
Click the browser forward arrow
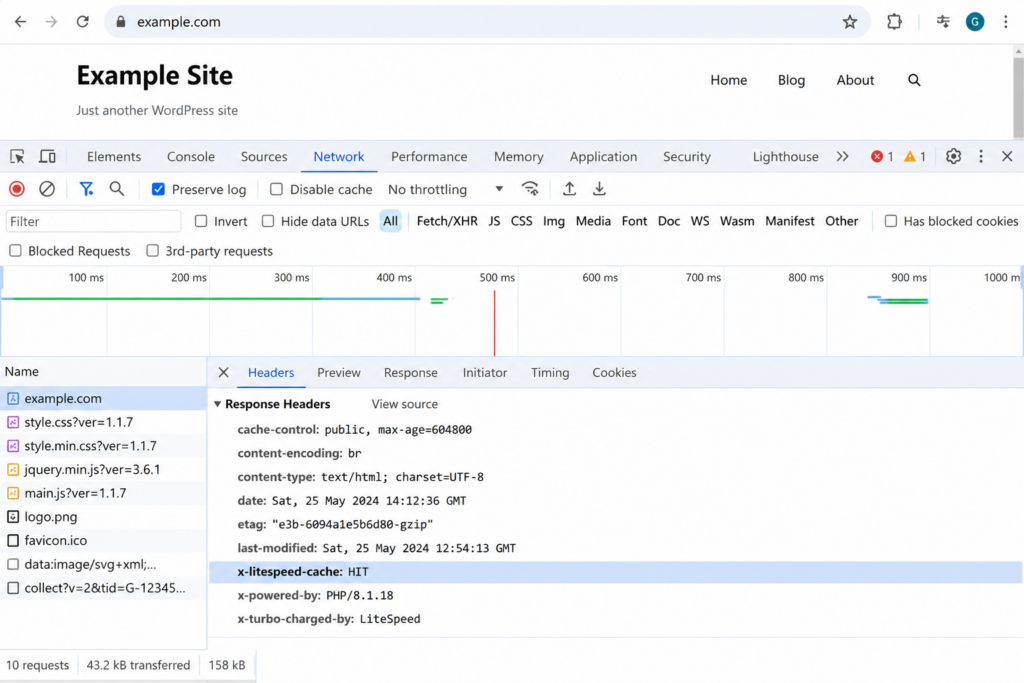(x=51, y=22)
